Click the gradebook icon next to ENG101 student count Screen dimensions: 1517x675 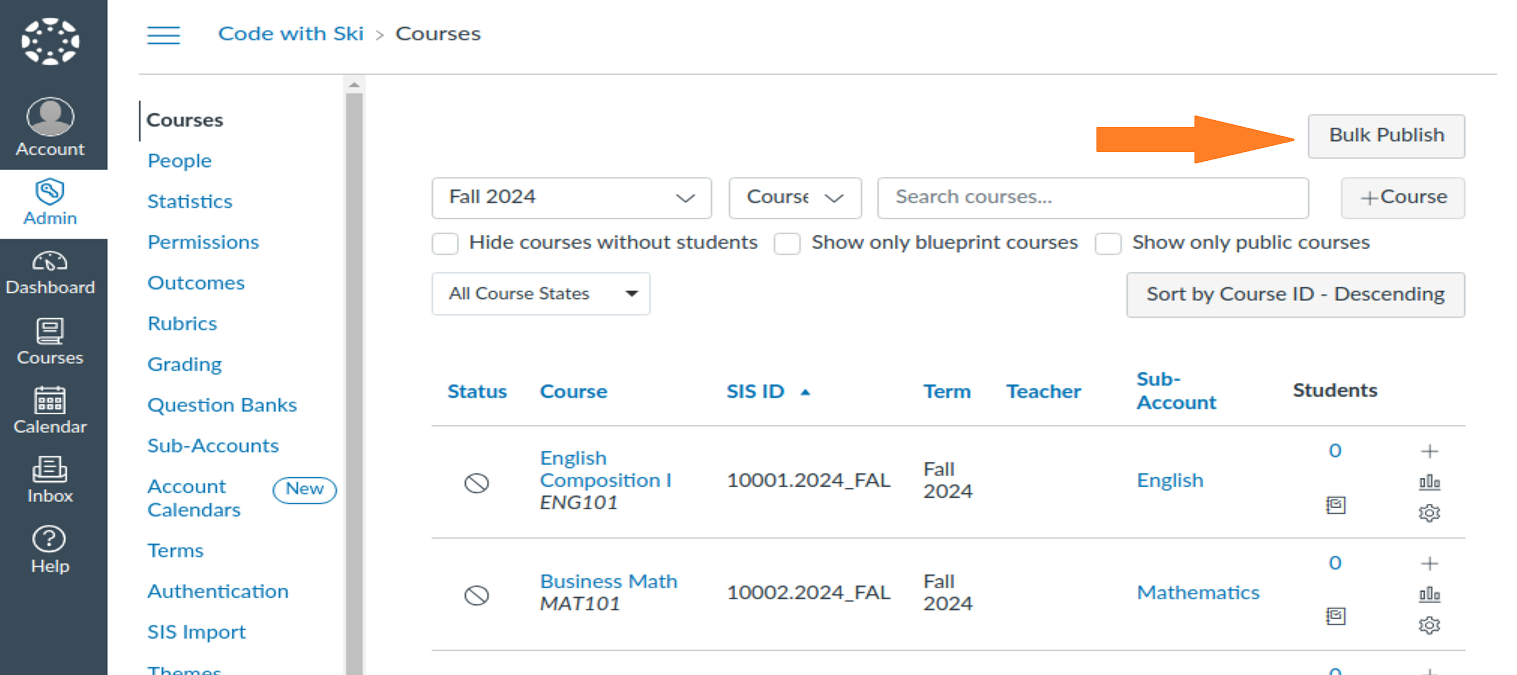coord(1336,505)
